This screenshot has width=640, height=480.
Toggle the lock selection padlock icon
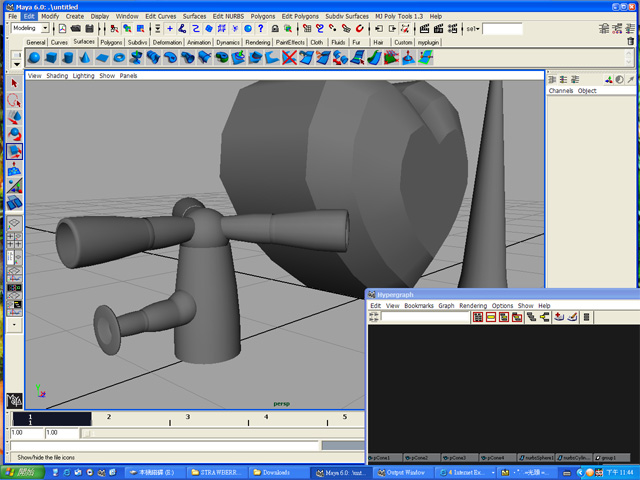click(275, 29)
